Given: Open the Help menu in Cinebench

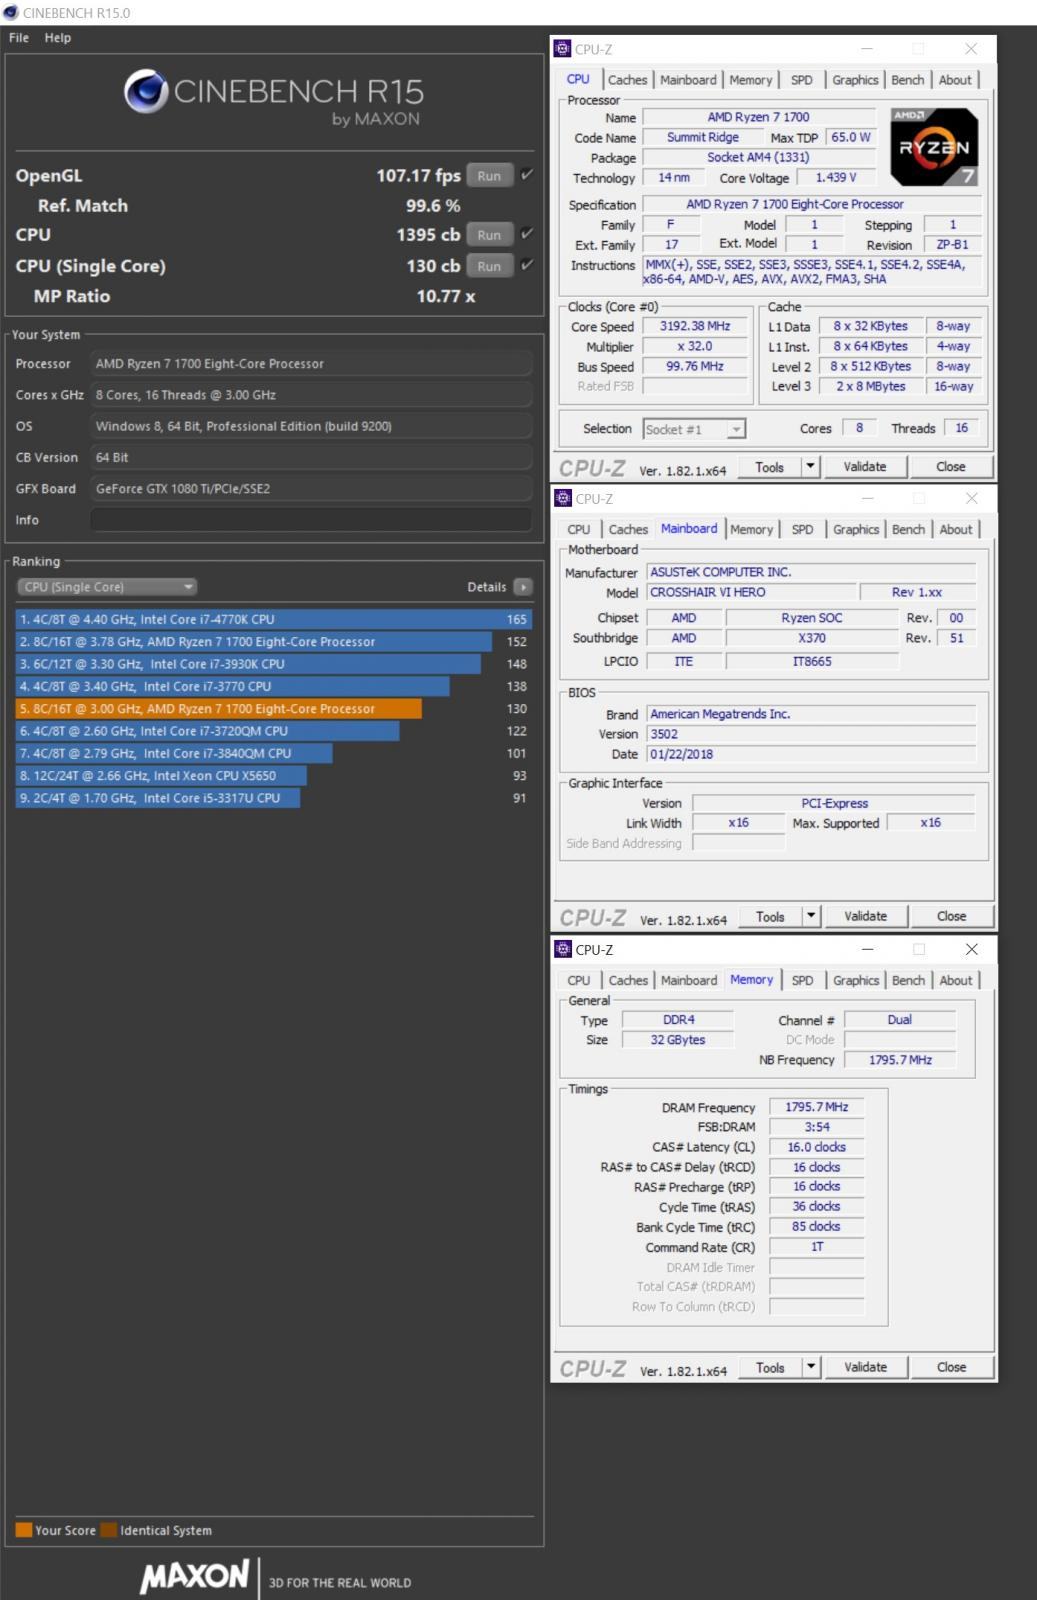Looking at the screenshot, I should [57, 37].
